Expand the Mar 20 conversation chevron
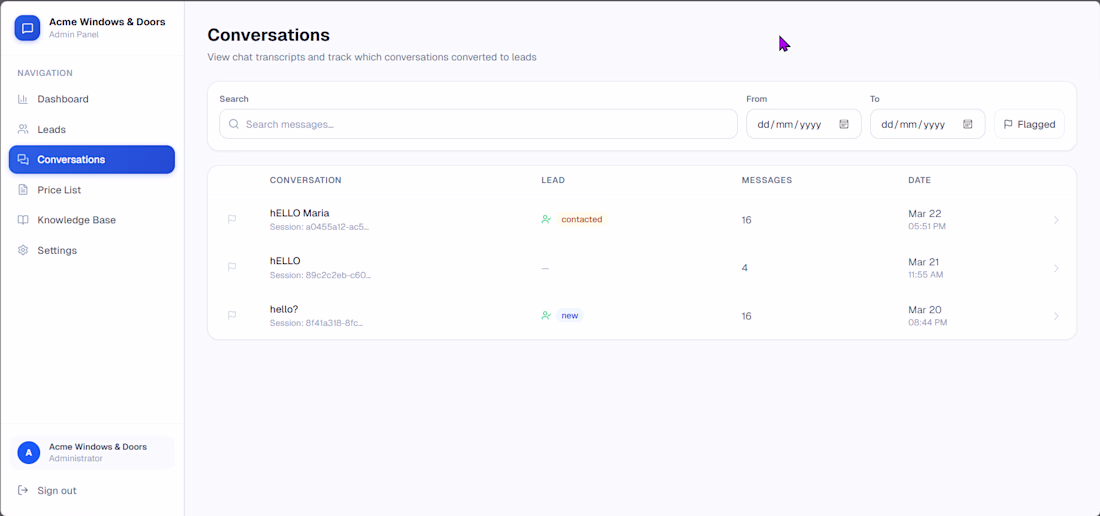Viewport: 1100px width, 516px height. [1056, 316]
